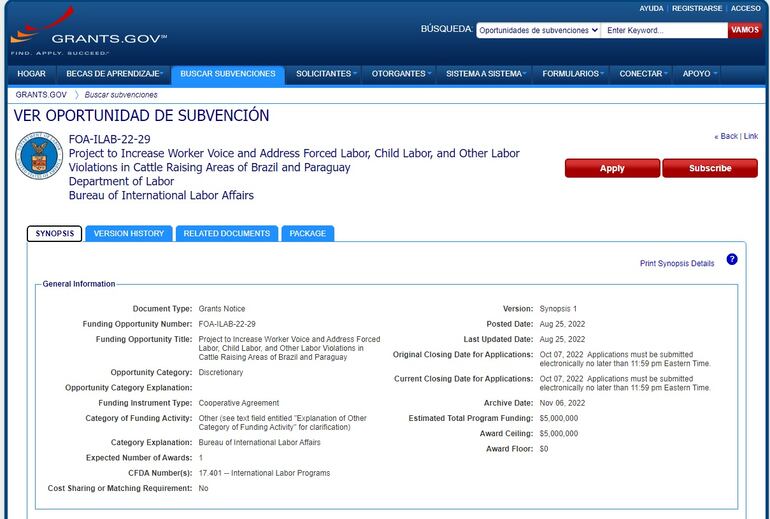The width and height of the screenshot is (770, 519).
Task: Expand the FORMULARIOS menu
Action: coord(572,74)
